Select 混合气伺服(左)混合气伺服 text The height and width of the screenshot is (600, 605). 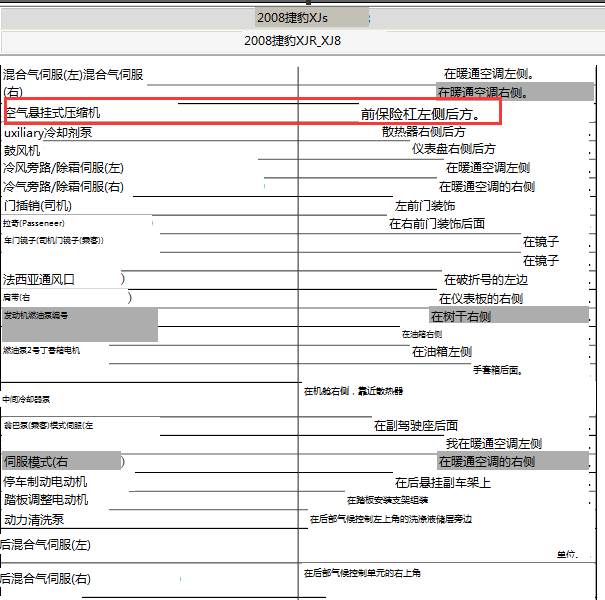click(x=73, y=74)
